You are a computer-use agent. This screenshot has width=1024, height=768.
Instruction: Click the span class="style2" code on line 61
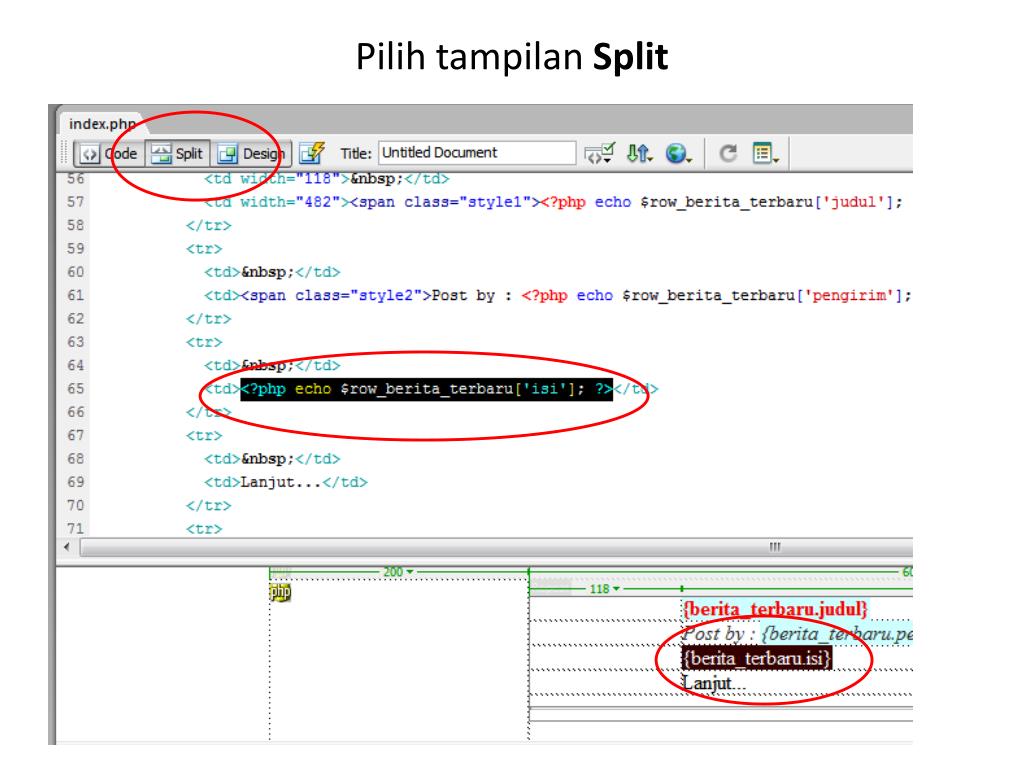pyautogui.click(x=336, y=295)
